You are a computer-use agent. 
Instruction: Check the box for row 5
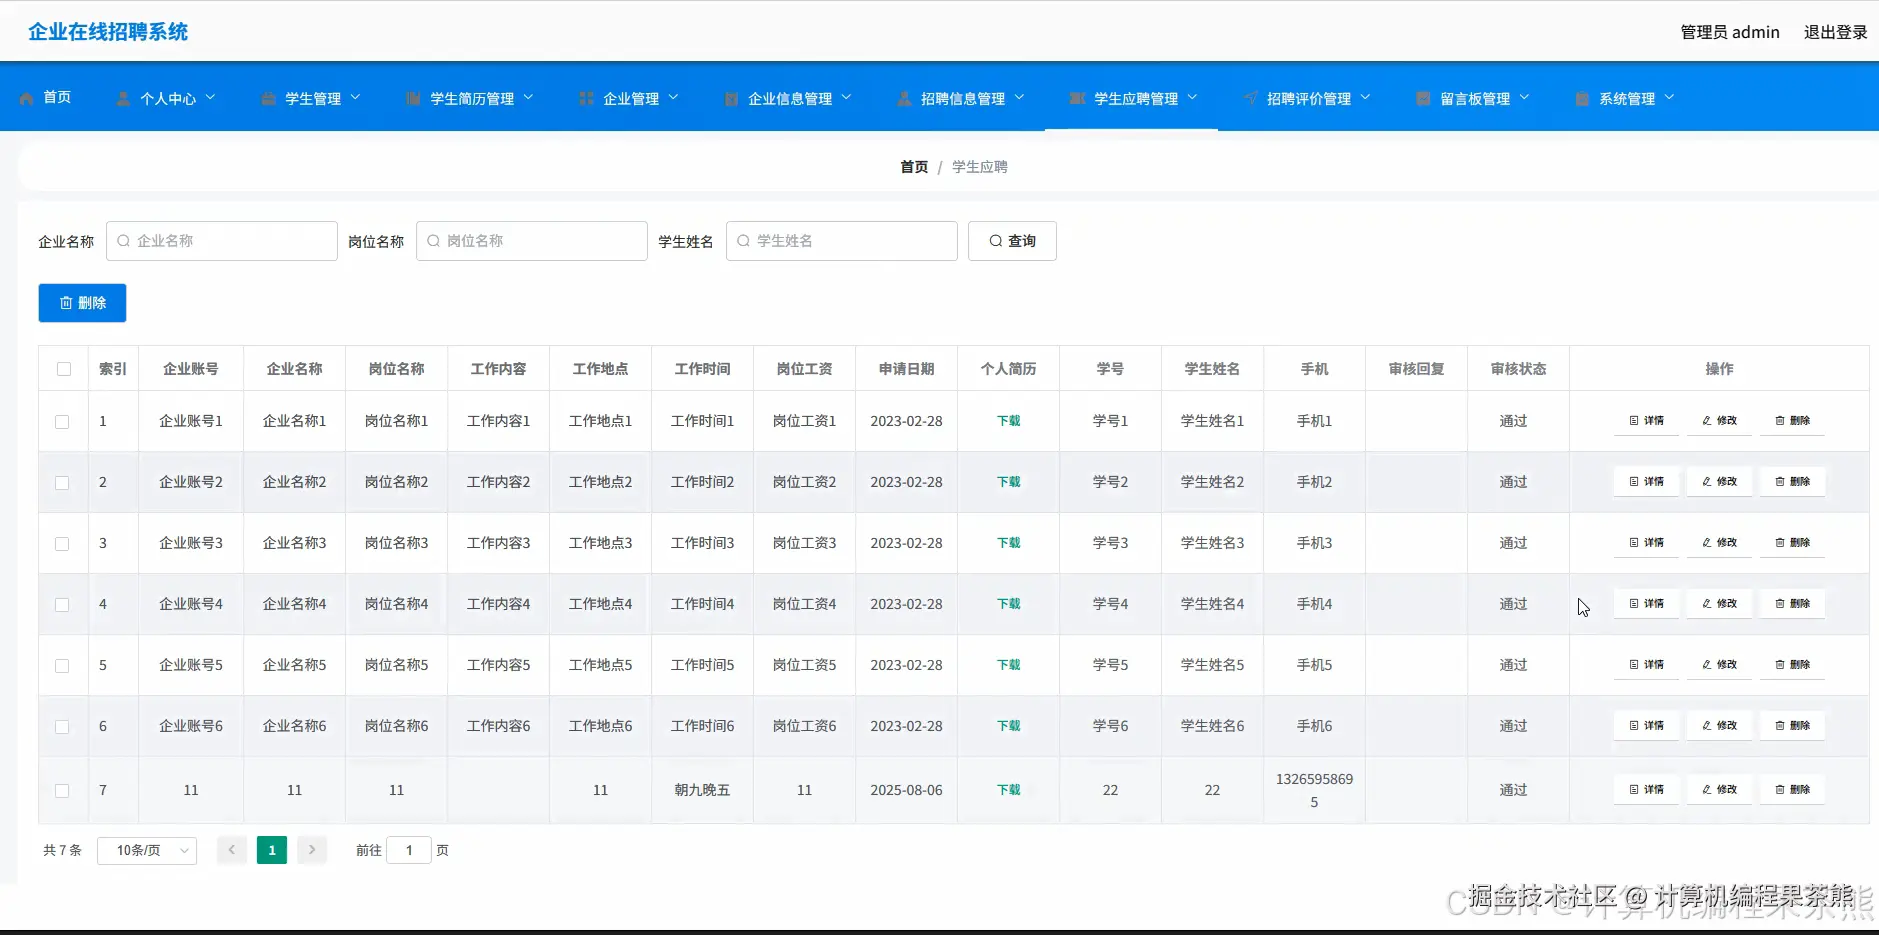62,666
